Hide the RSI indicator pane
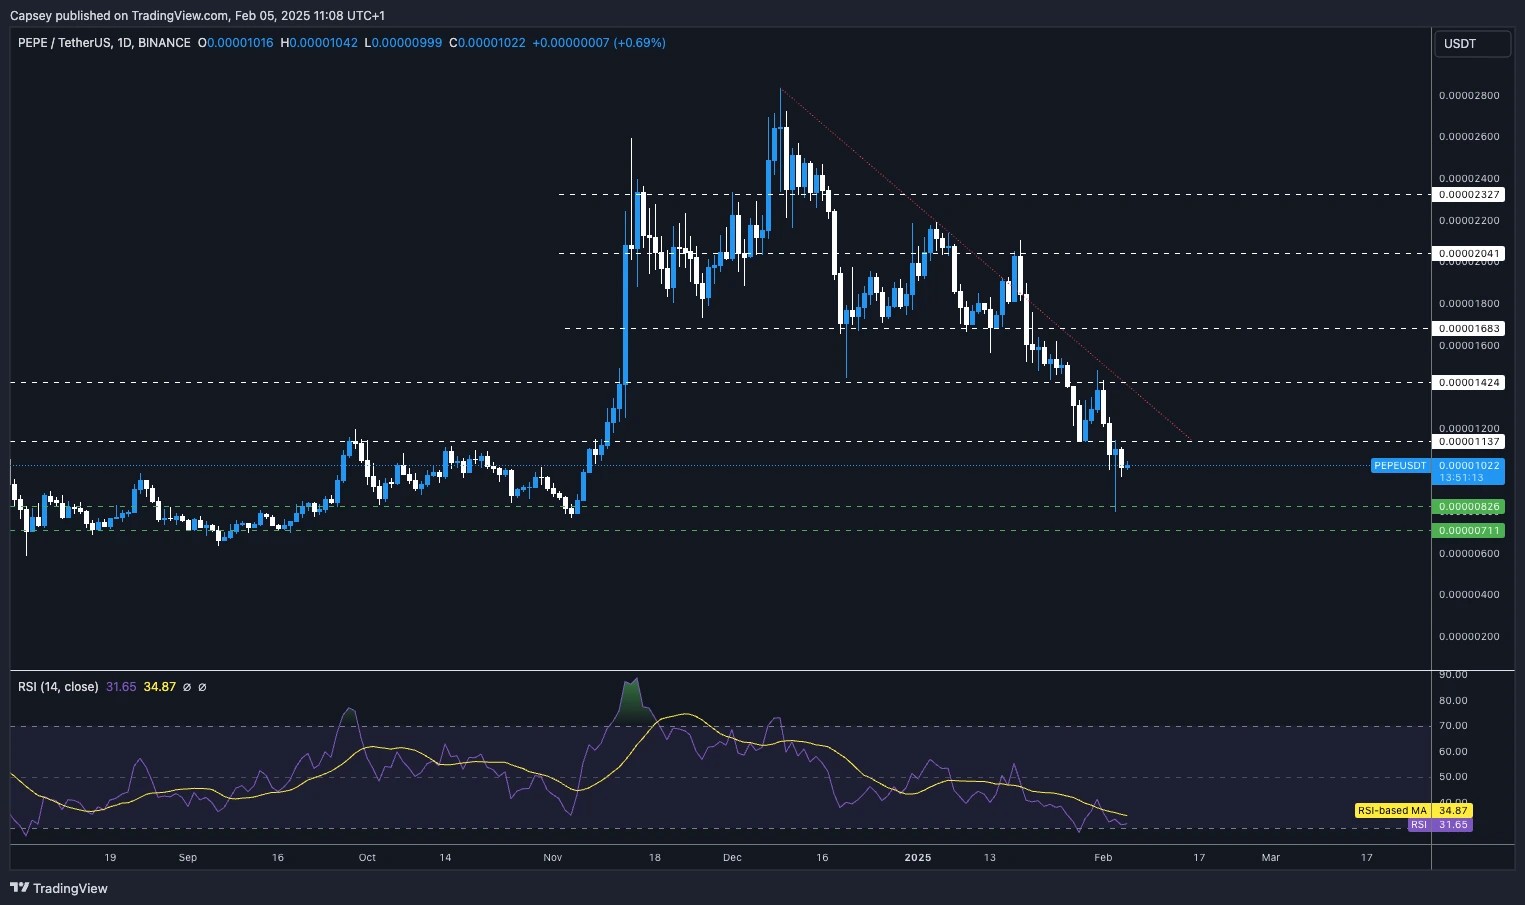 coord(186,687)
